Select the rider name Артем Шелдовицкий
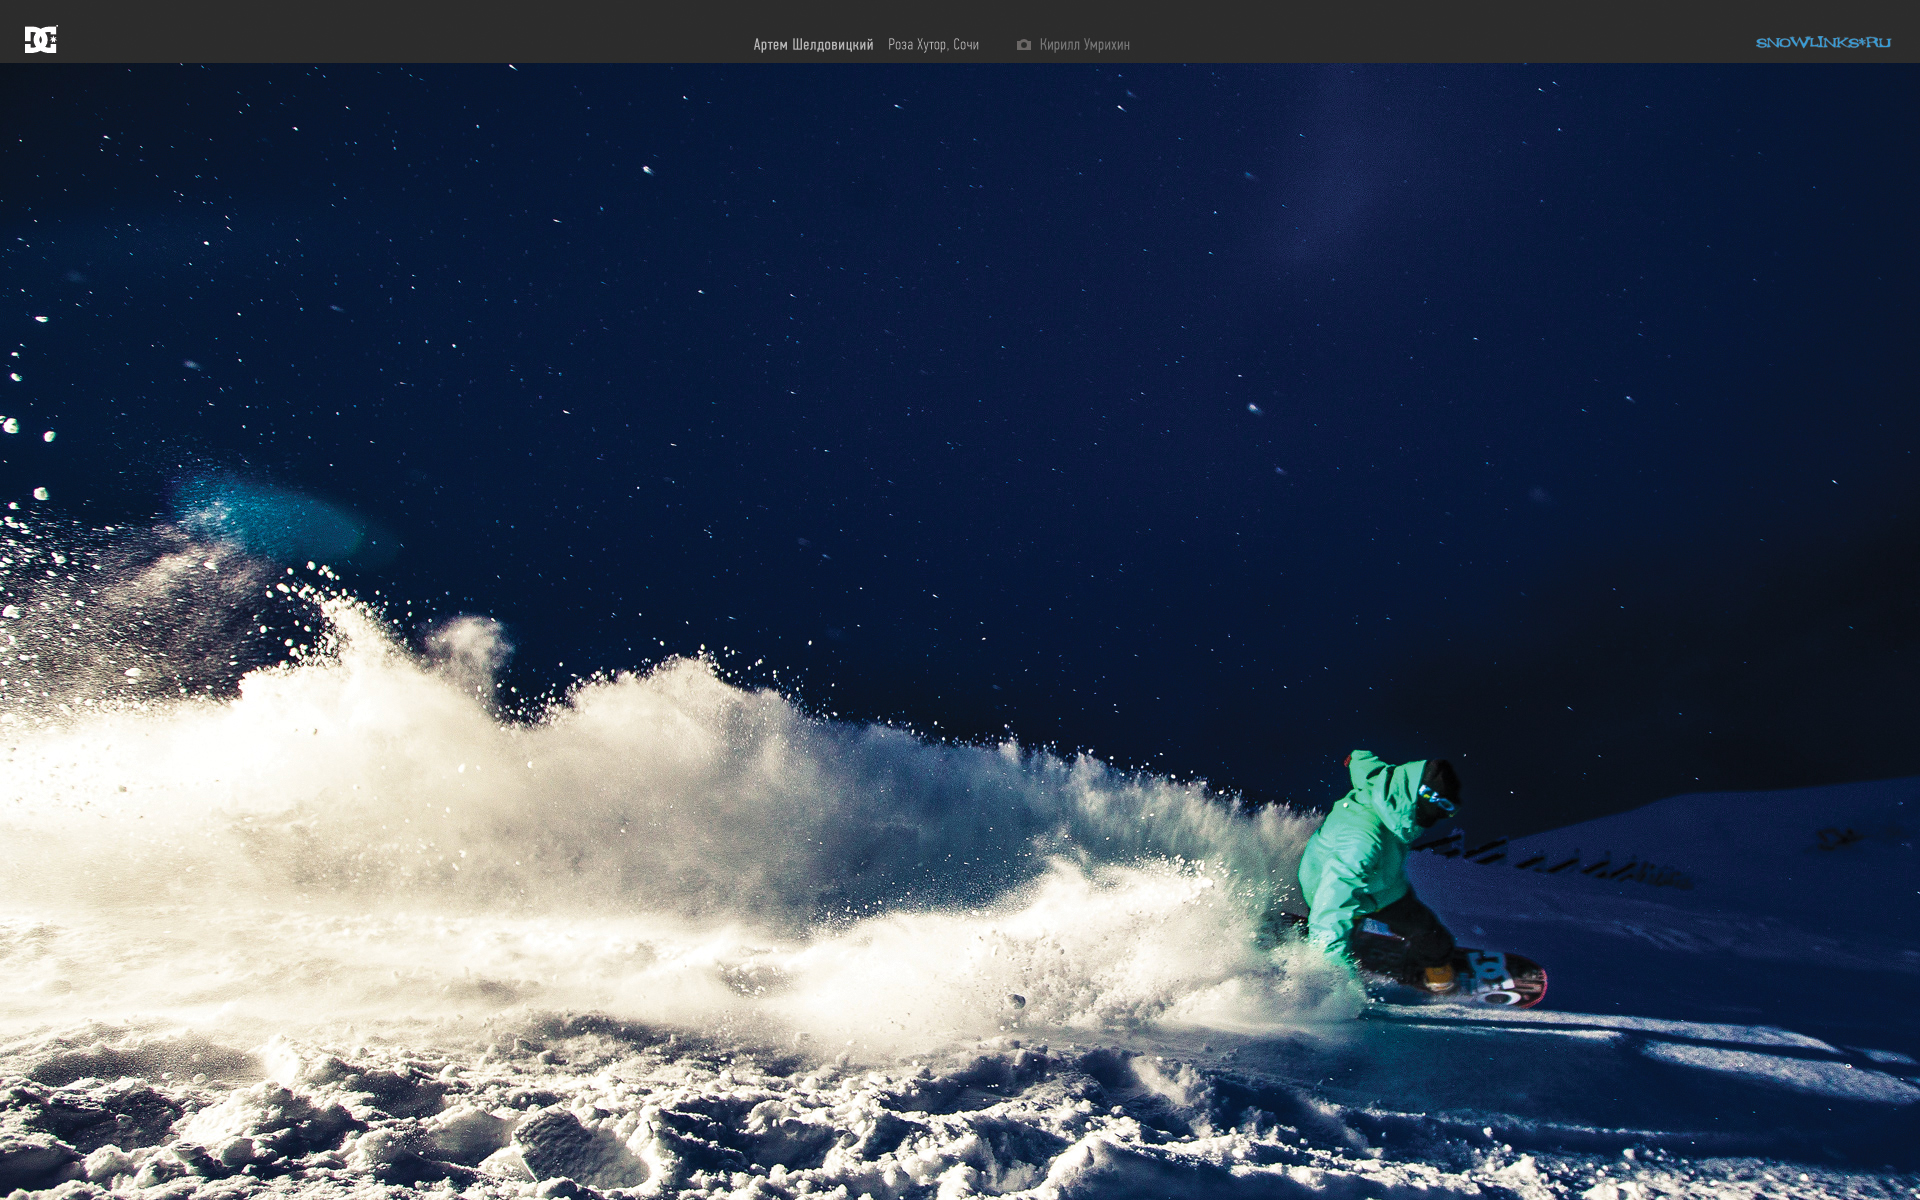Screen dimensions: 1920x1200 [813, 45]
